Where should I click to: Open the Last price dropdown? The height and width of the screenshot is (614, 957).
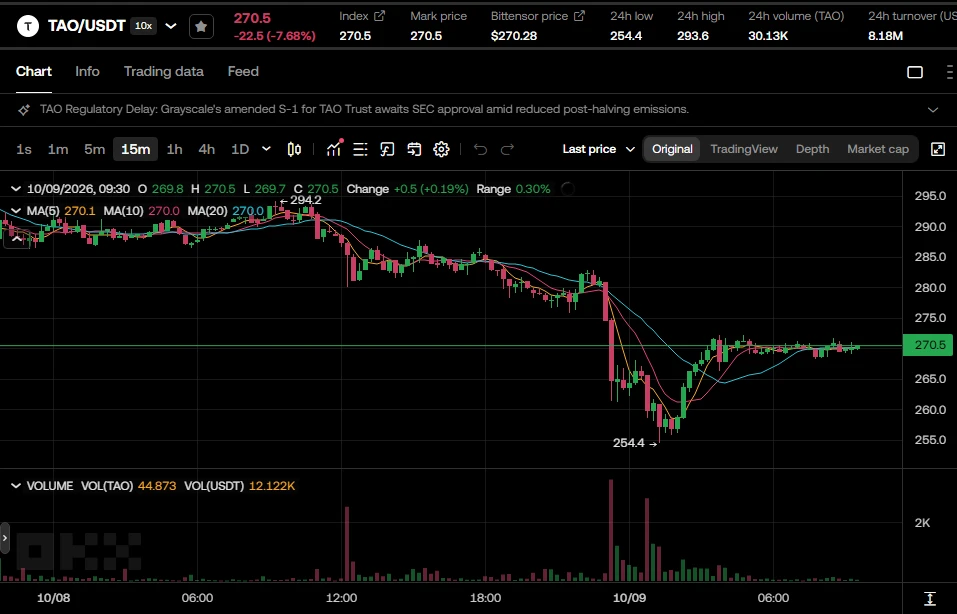click(599, 150)
